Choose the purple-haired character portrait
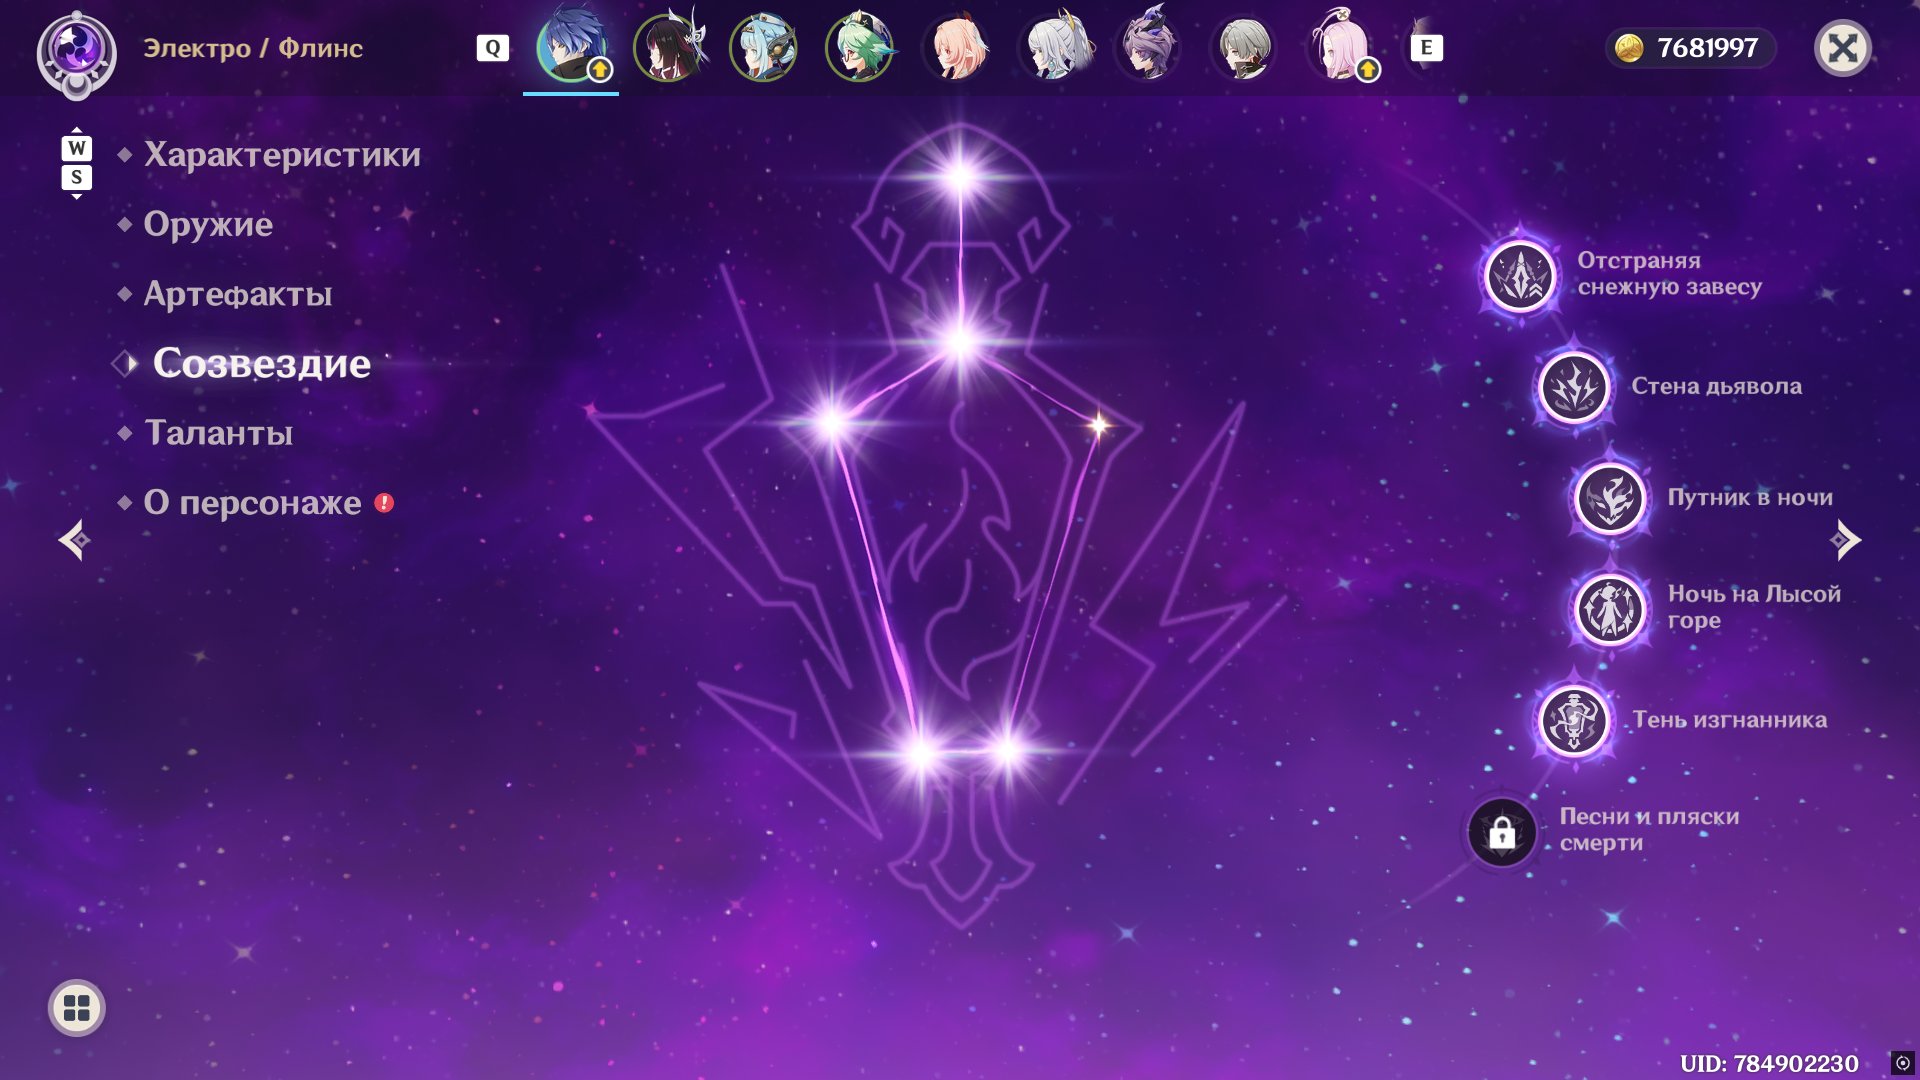Screen dimensions: 1920x1080 1148,47
